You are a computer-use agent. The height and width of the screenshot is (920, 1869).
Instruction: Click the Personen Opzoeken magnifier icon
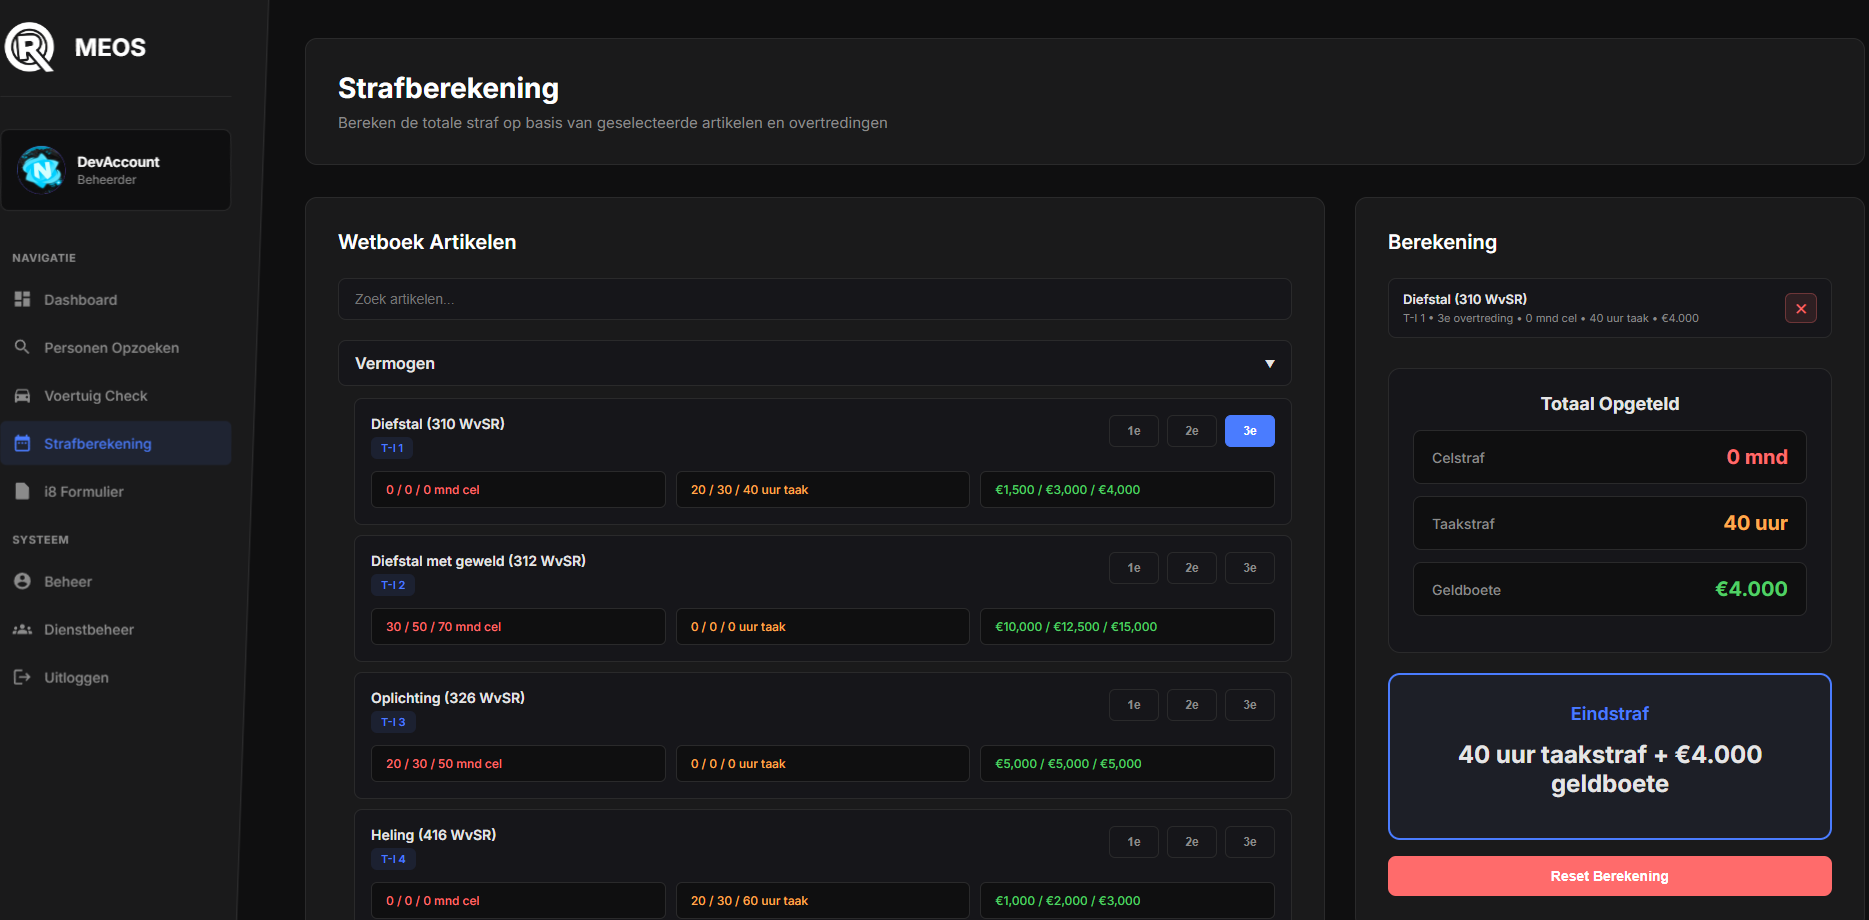22,347
